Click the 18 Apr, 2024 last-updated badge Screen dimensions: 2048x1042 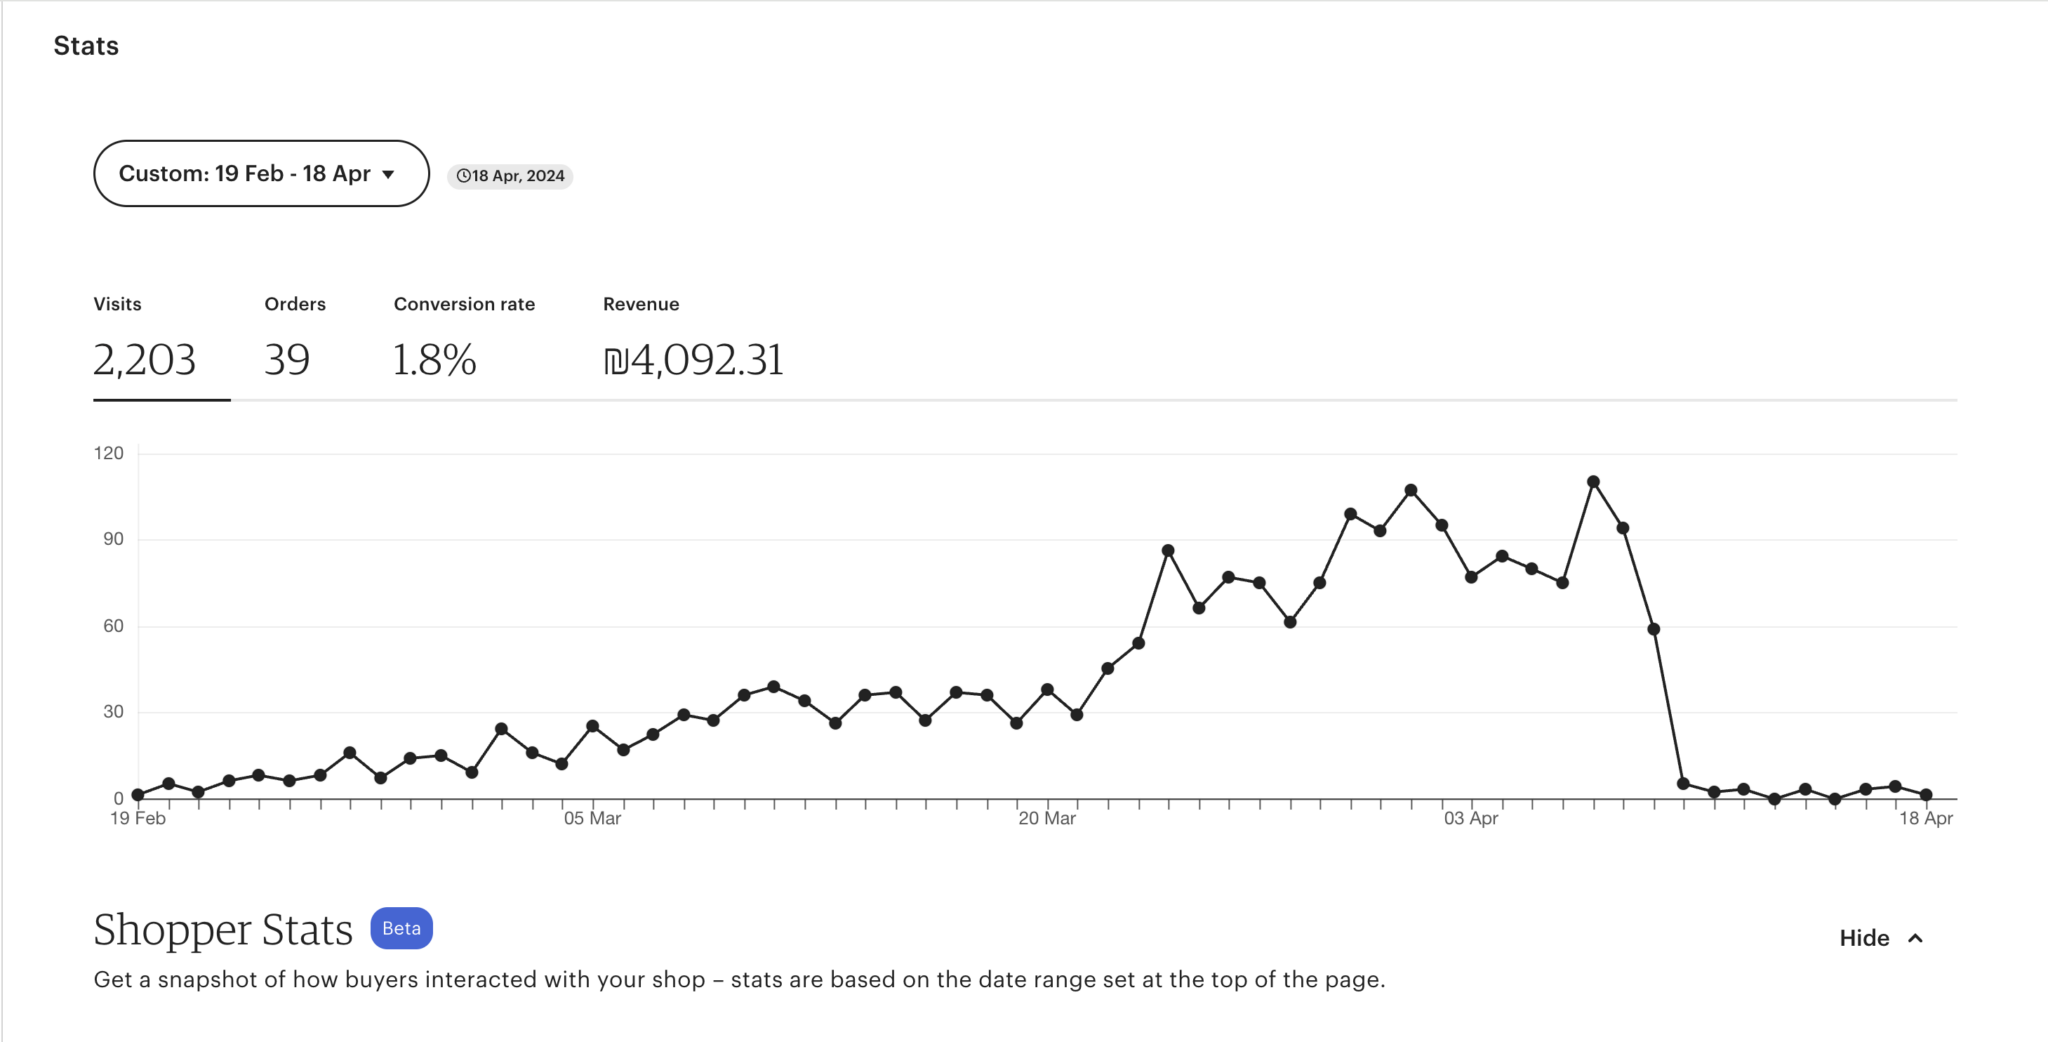[x=510, y=176]
